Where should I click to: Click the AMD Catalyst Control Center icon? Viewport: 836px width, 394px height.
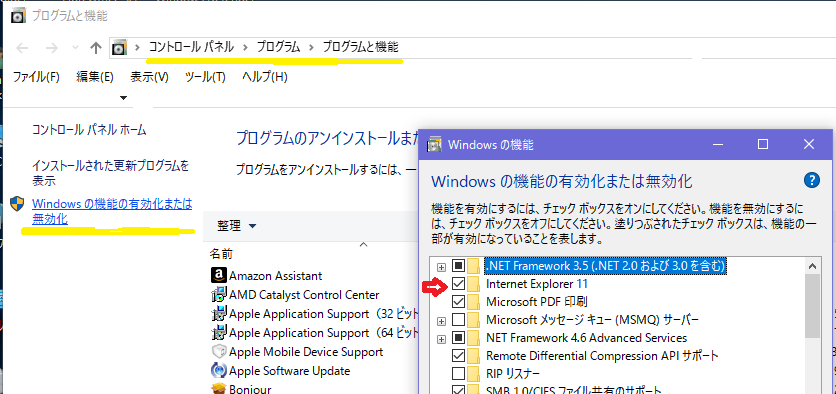[x=219, y=294]
